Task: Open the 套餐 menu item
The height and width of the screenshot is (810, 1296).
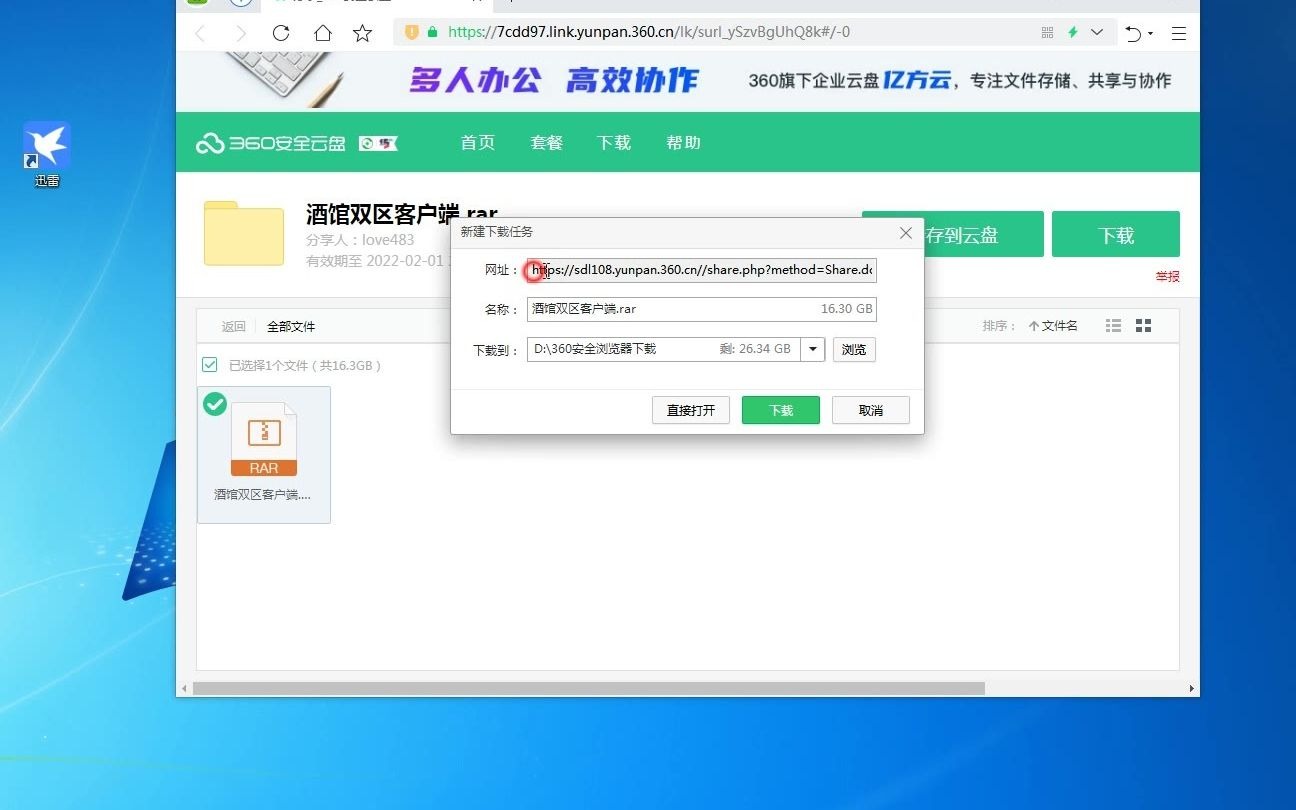Action: click(547, 143)
